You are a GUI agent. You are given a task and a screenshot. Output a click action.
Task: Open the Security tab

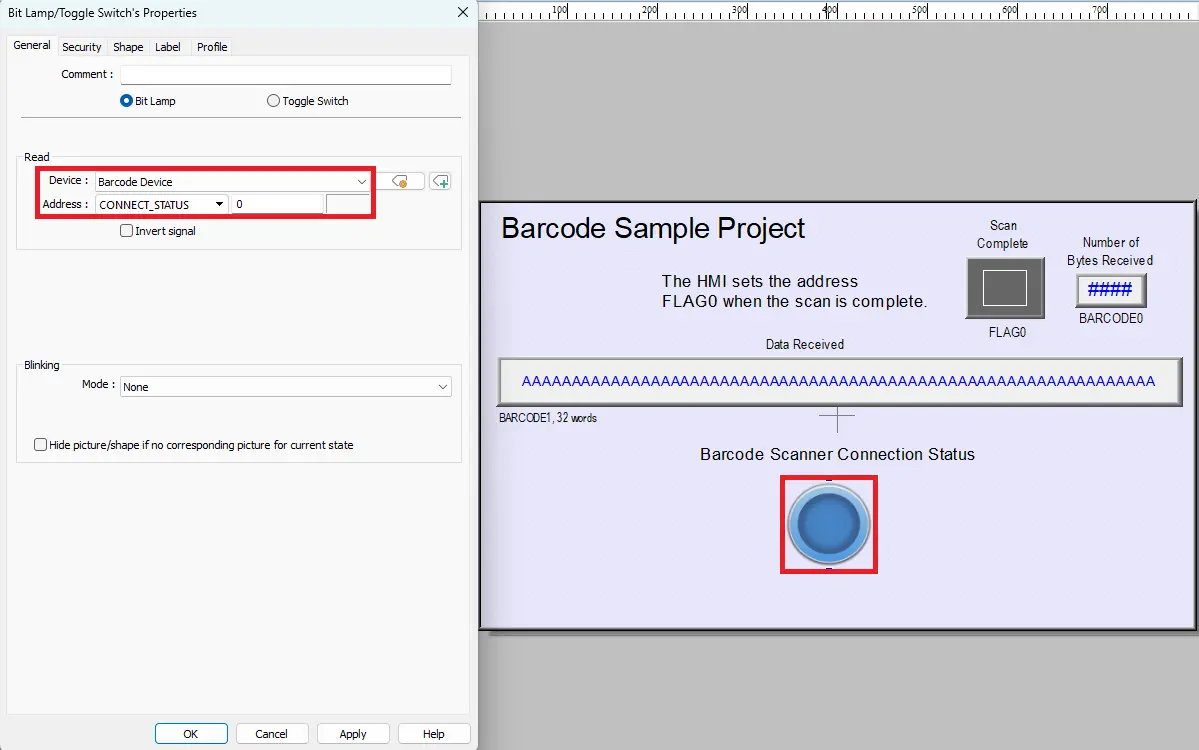(x=81, y=46)
